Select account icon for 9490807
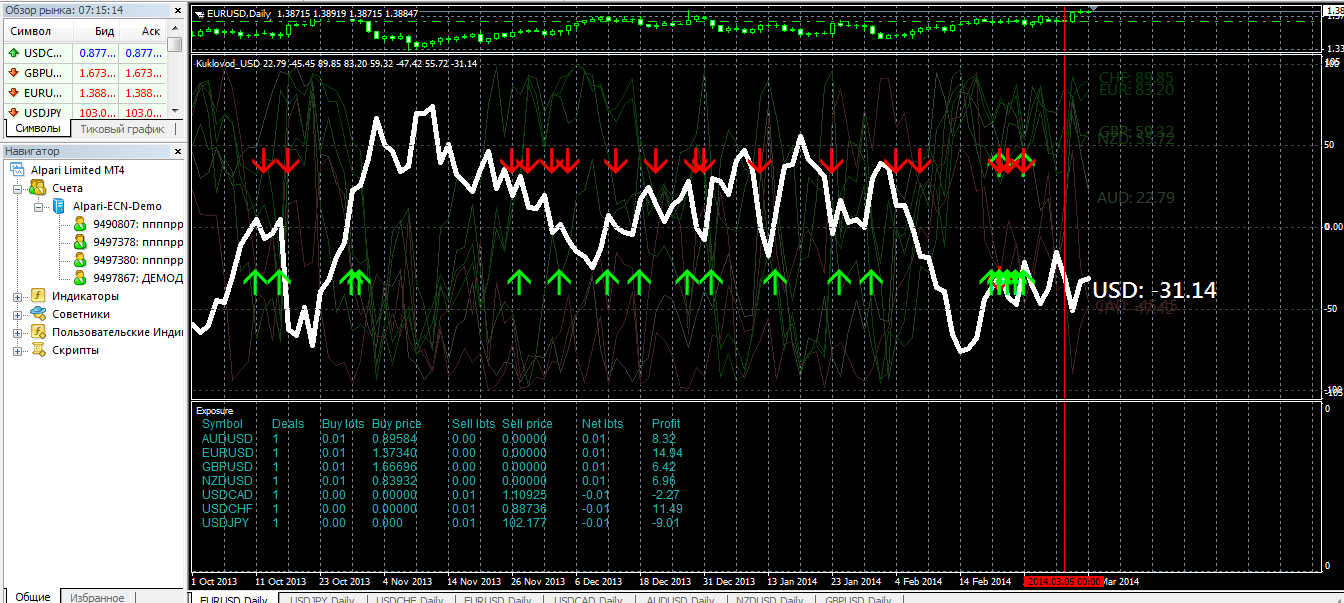This screenshot has height=603, width=1344. tap(81, 224)
